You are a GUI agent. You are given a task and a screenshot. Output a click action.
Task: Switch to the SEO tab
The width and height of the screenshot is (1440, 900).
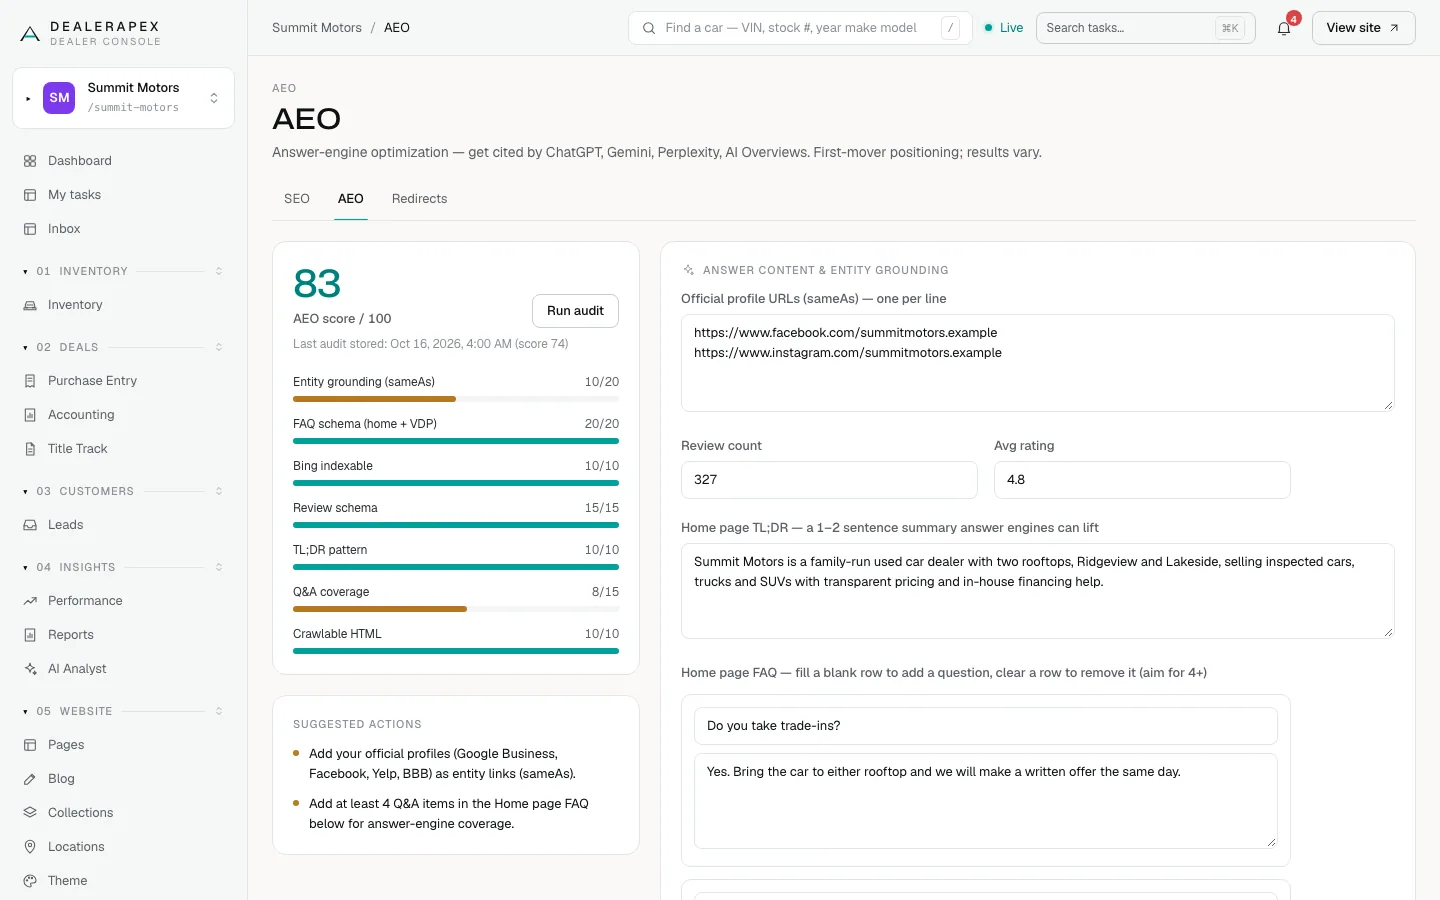coord(297,199)
